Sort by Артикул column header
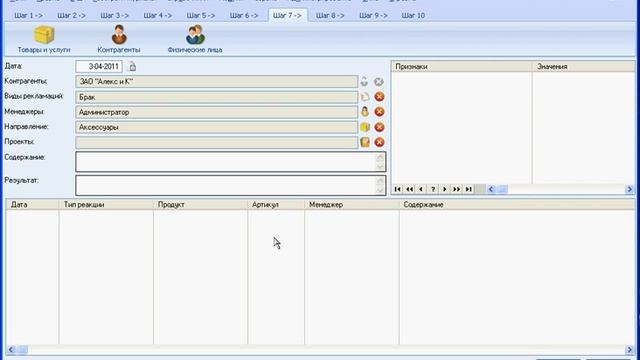 pos(276,204)
